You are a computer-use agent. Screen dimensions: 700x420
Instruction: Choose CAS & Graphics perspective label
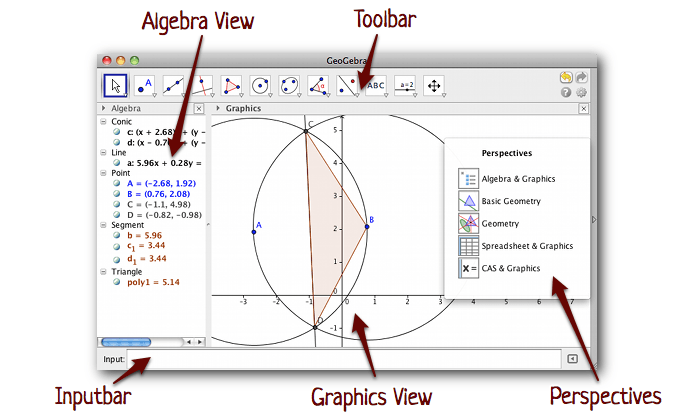(x=511, y=268)
